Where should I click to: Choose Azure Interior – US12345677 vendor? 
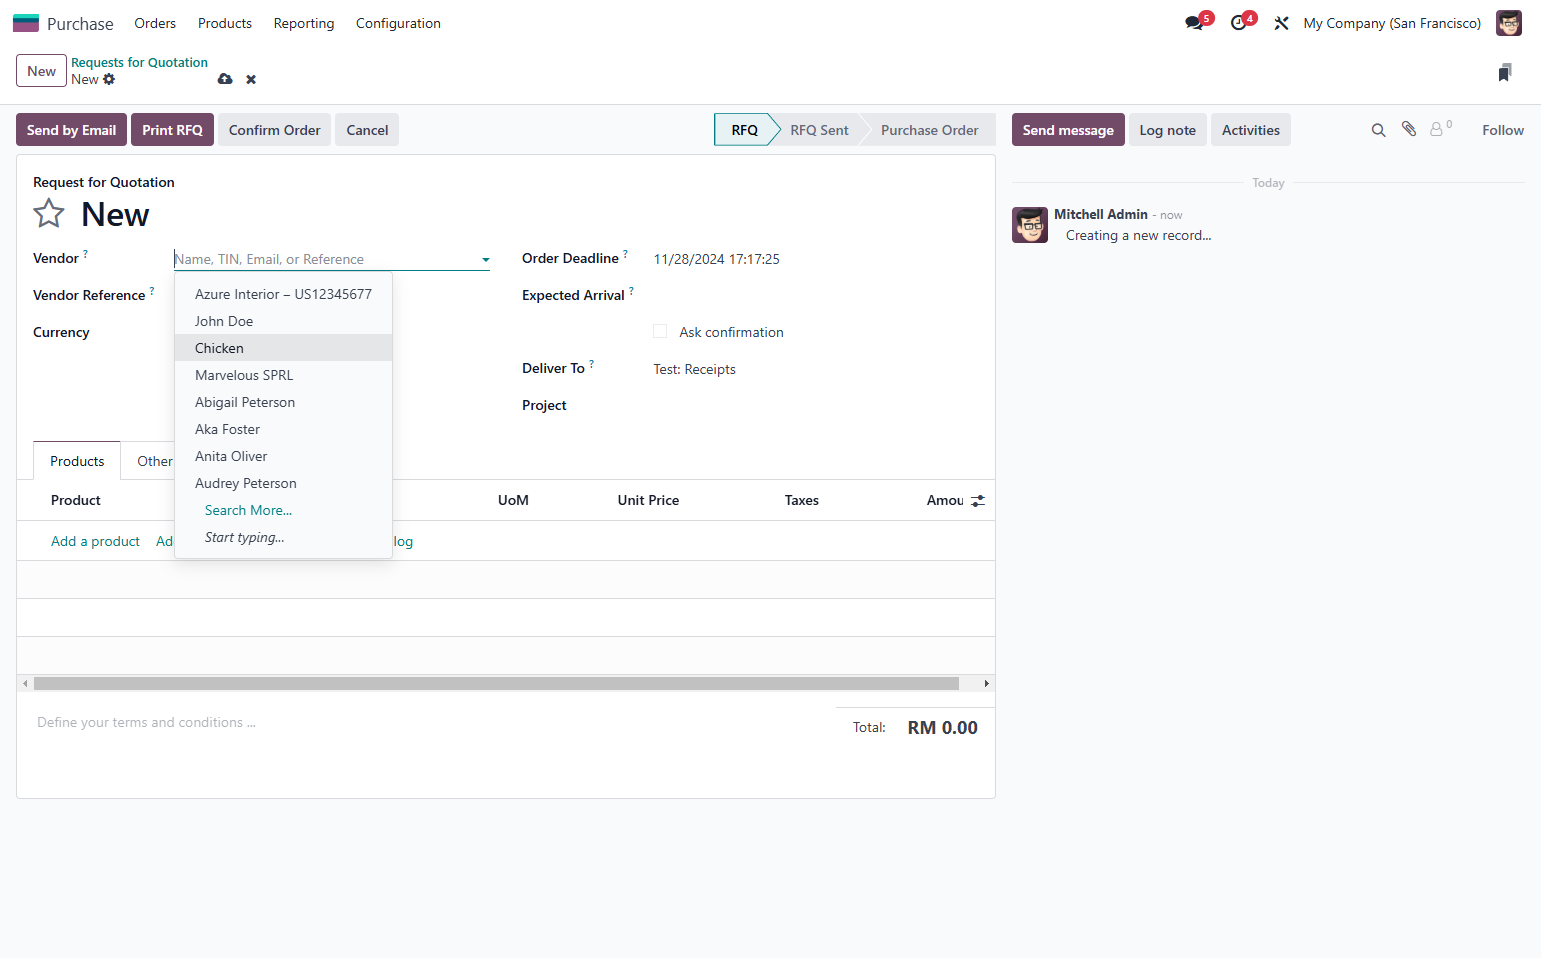pos(283,294)
